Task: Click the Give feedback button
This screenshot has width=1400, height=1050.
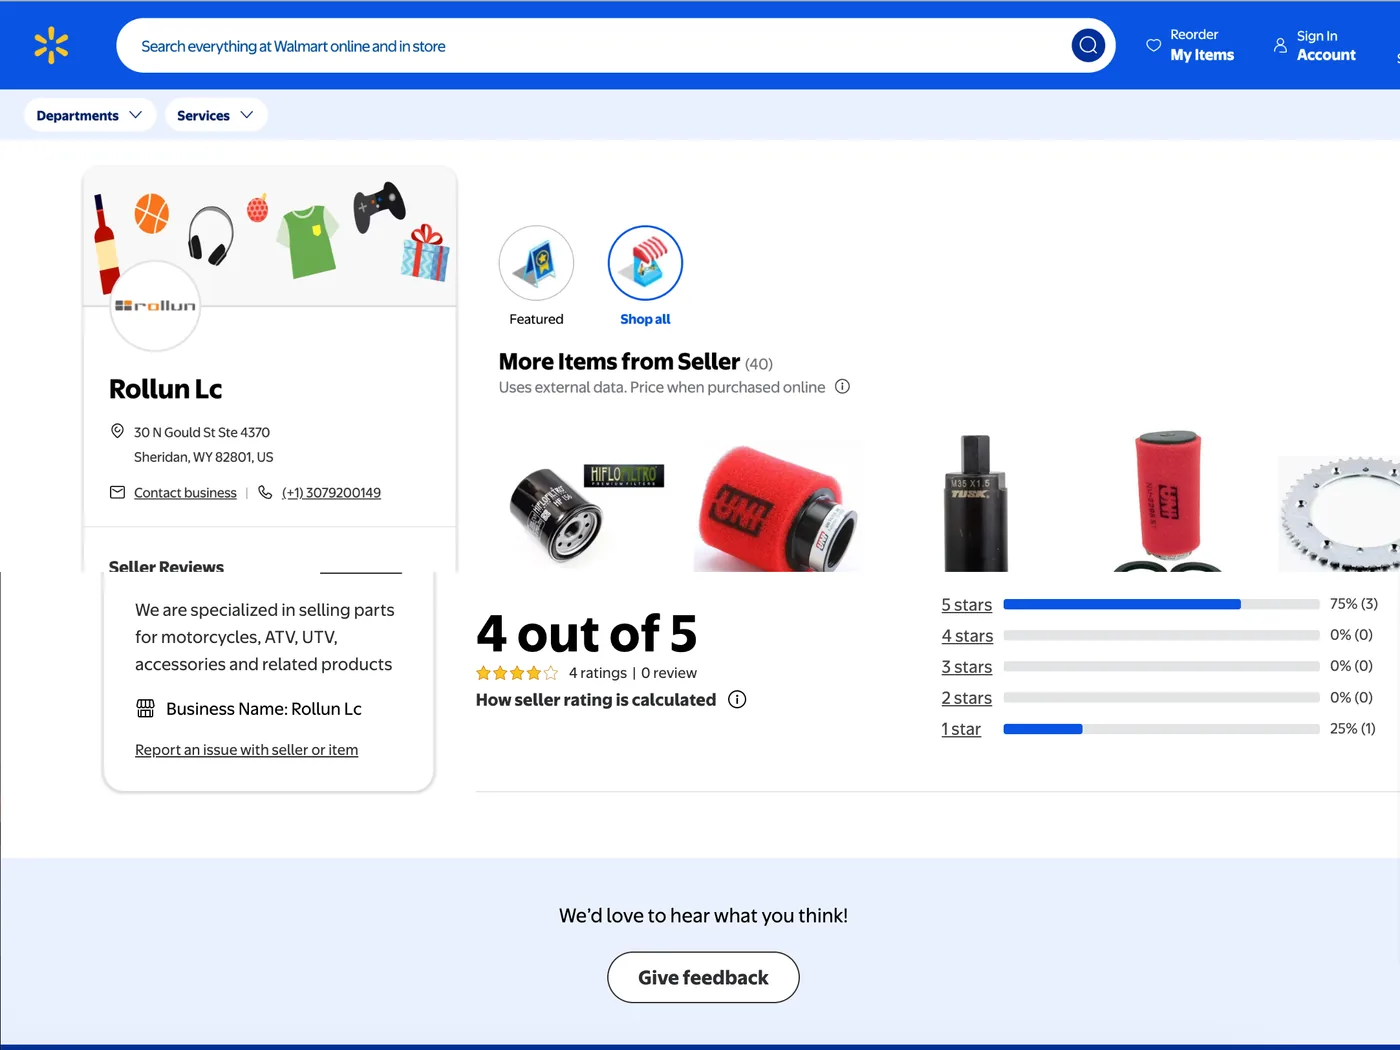Action: [x=703, y=977]
